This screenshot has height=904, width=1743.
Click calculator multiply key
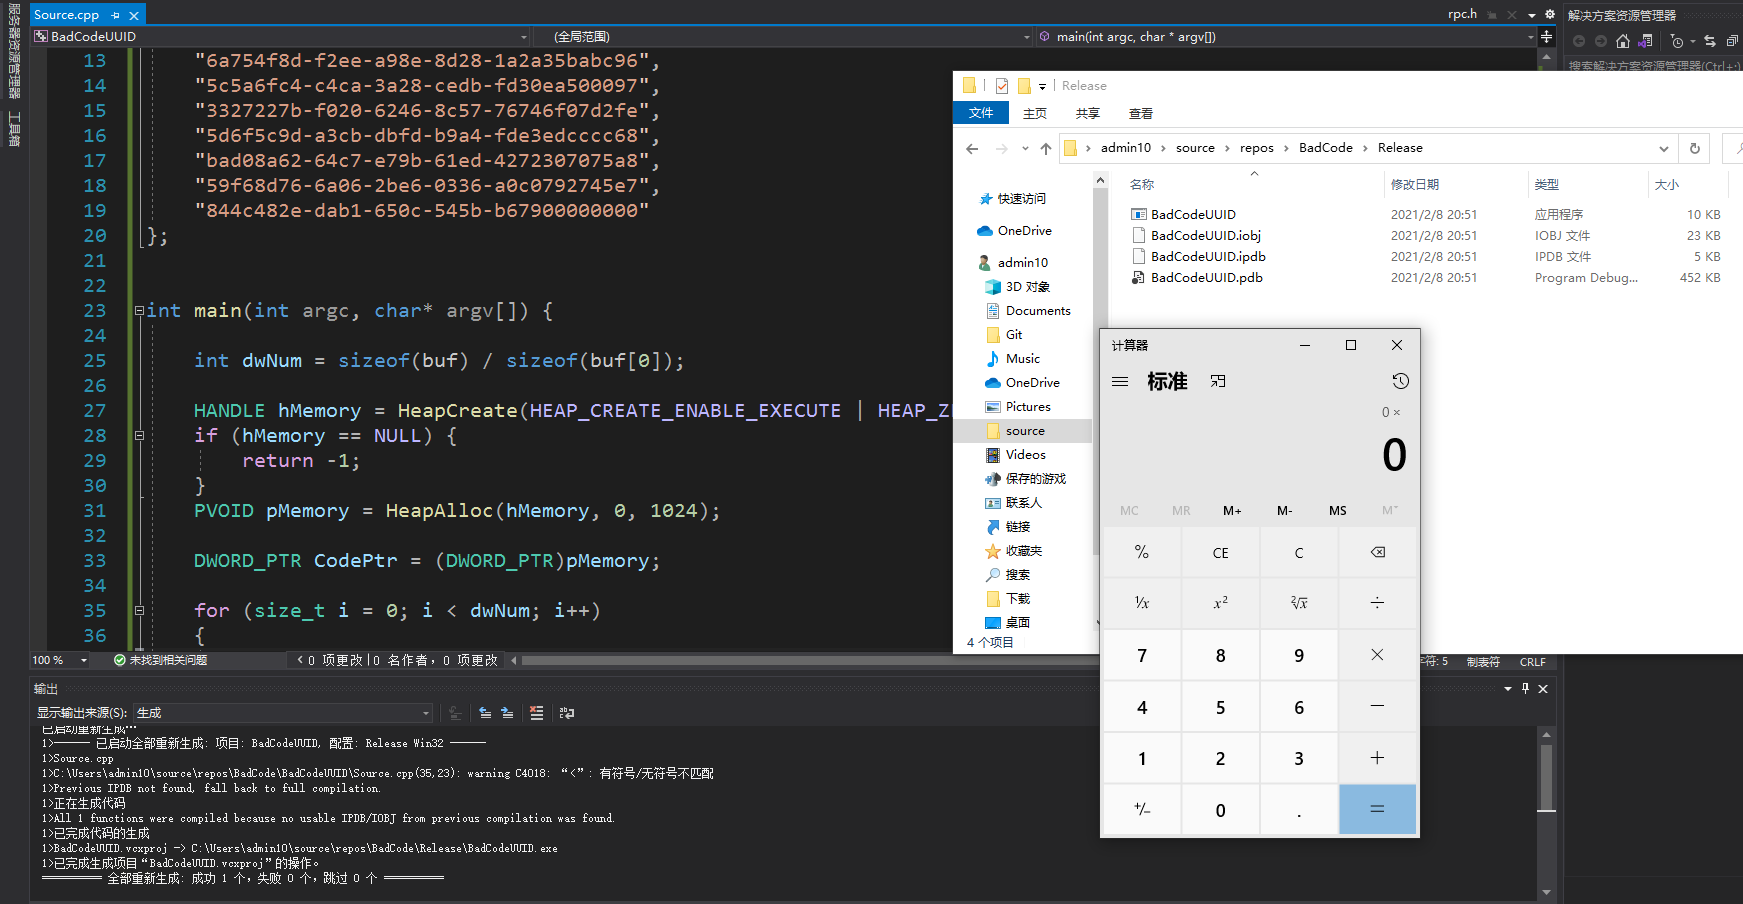coord(1377,655)
